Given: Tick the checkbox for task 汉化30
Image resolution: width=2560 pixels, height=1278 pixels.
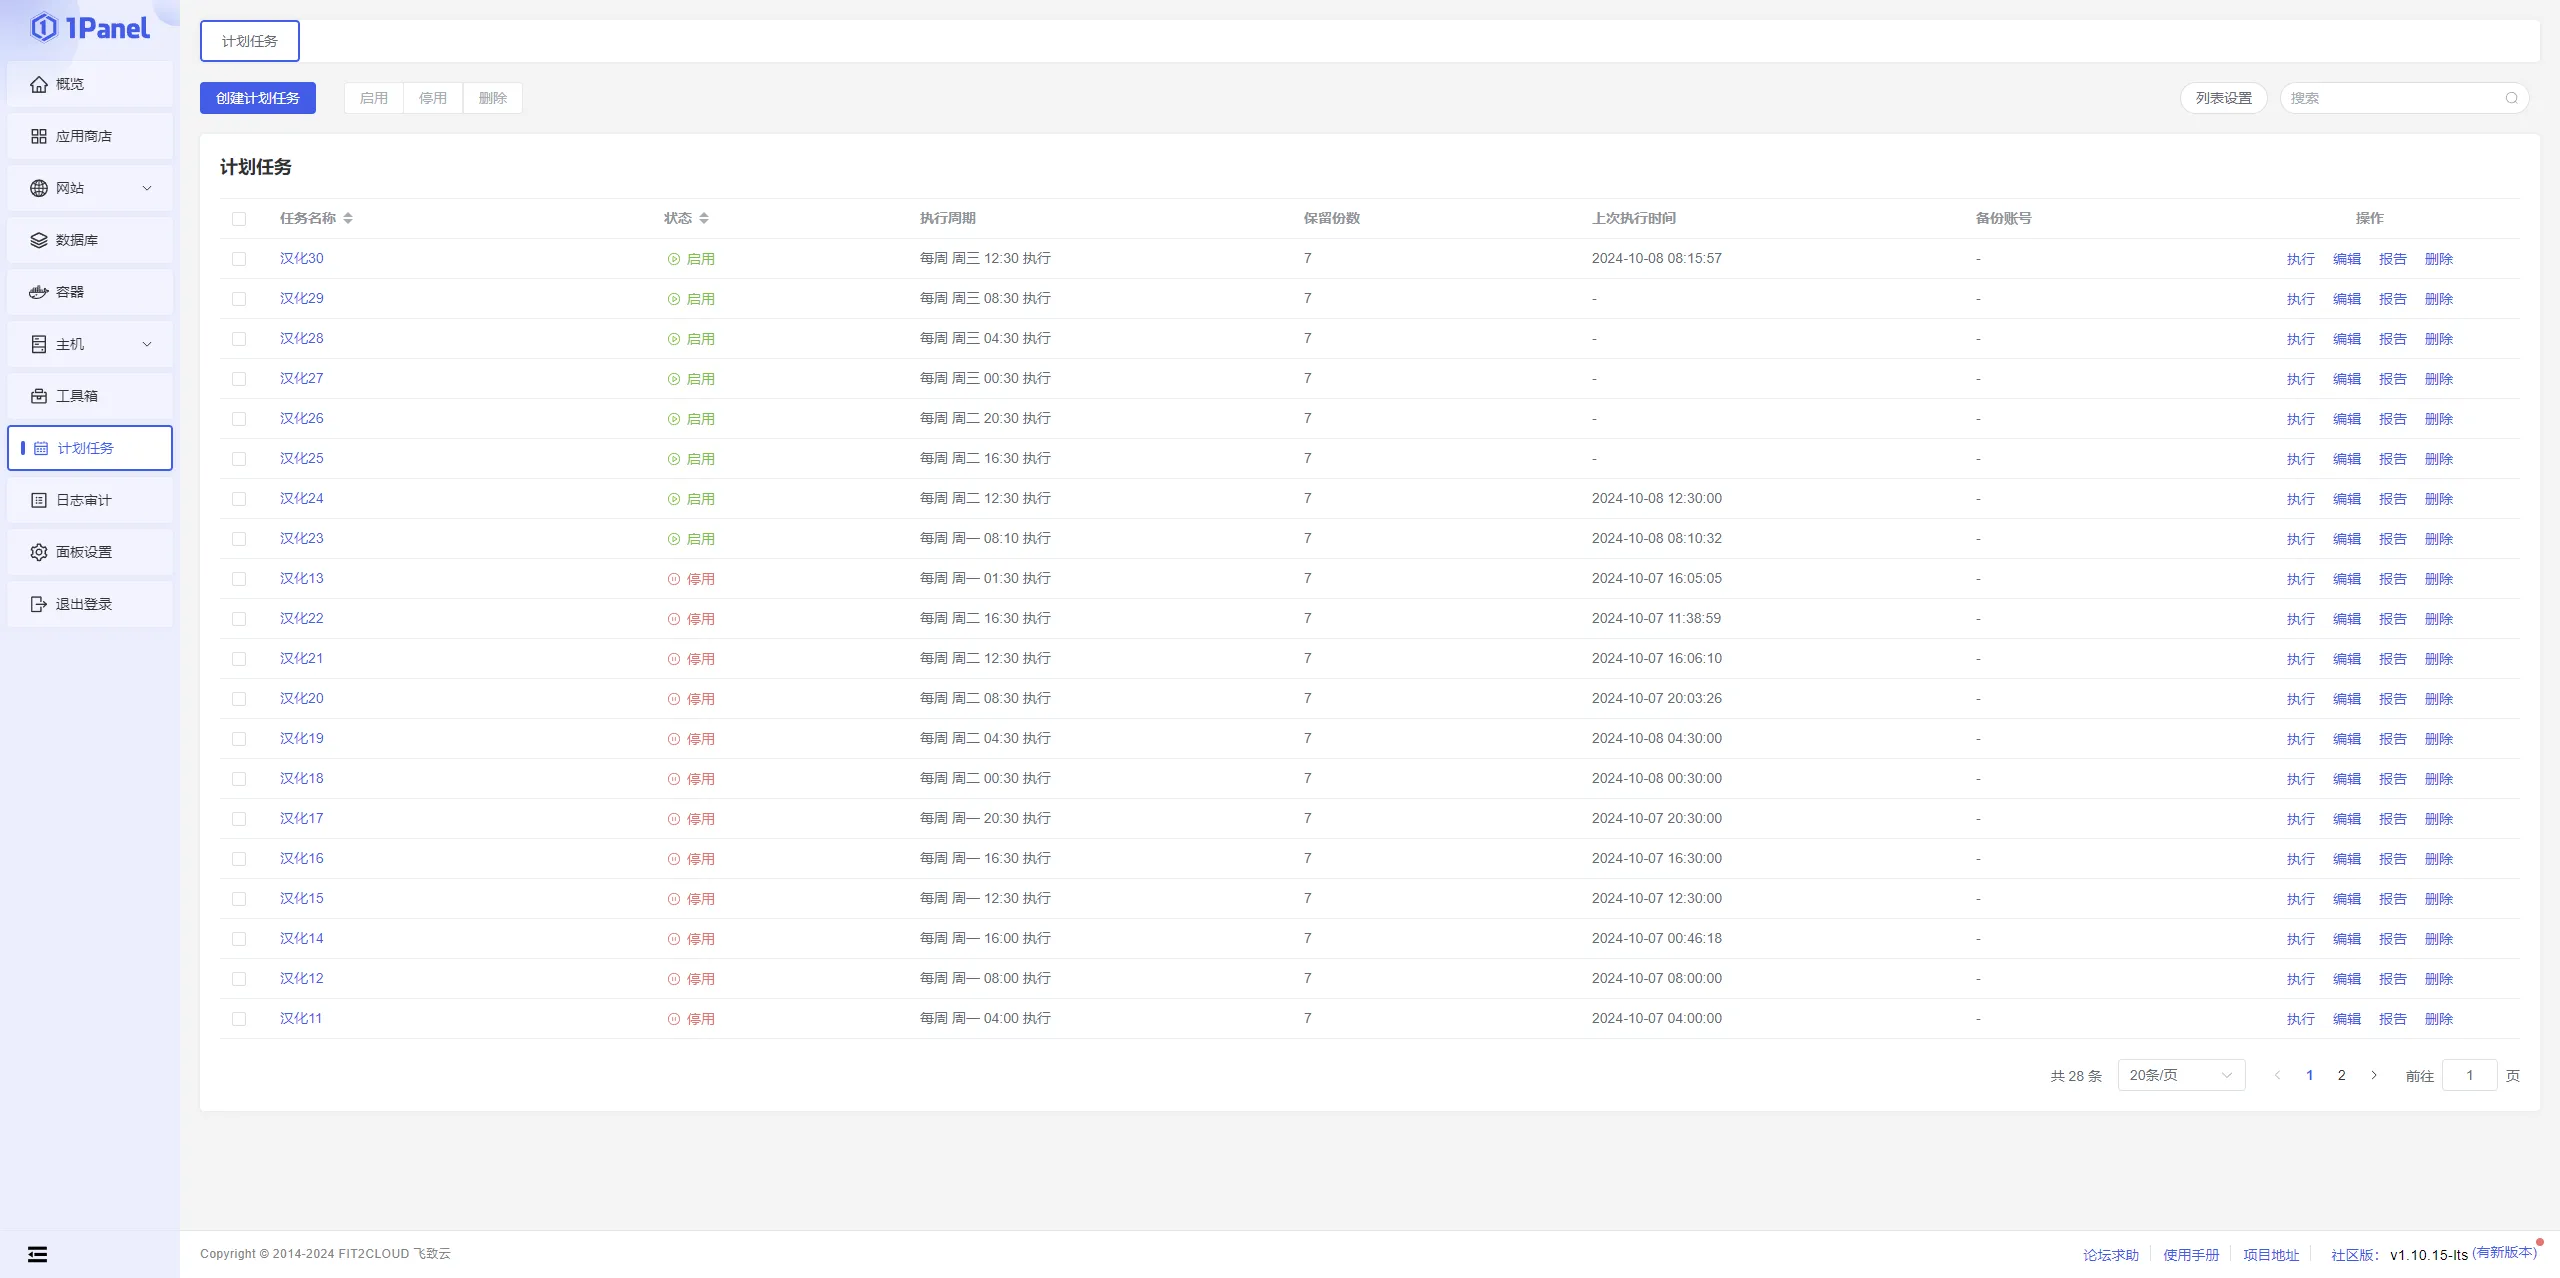Looking at the screenshot, I should tap(239, 259).
